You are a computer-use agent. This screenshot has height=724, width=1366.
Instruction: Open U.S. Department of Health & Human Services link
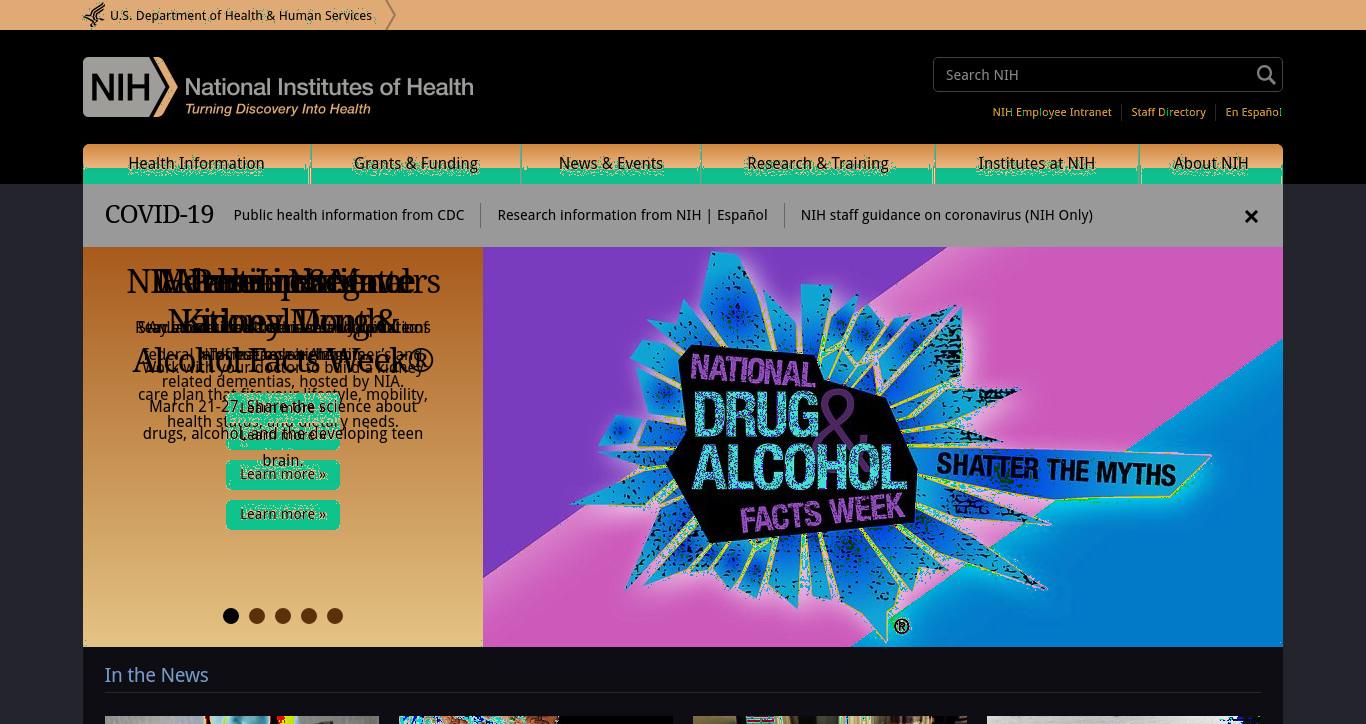241,16
